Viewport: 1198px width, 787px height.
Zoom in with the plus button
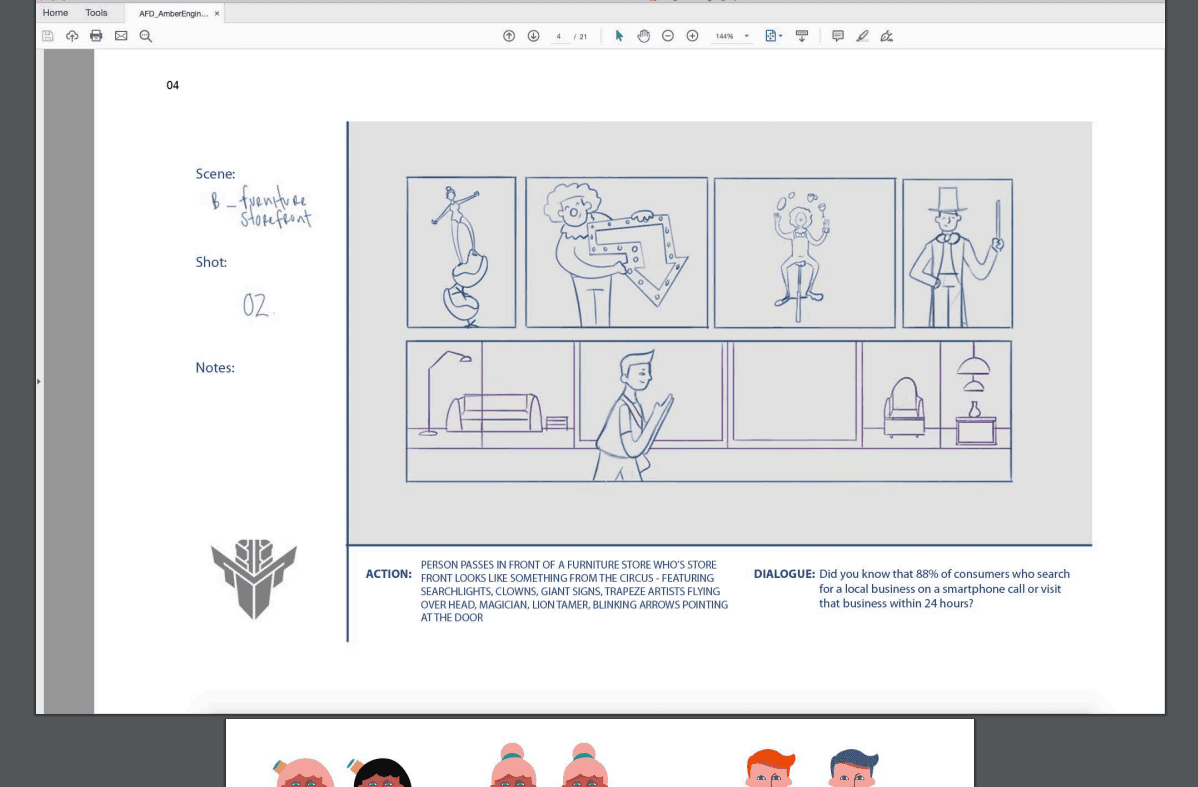pyautogui.click(x=692, y=36)
